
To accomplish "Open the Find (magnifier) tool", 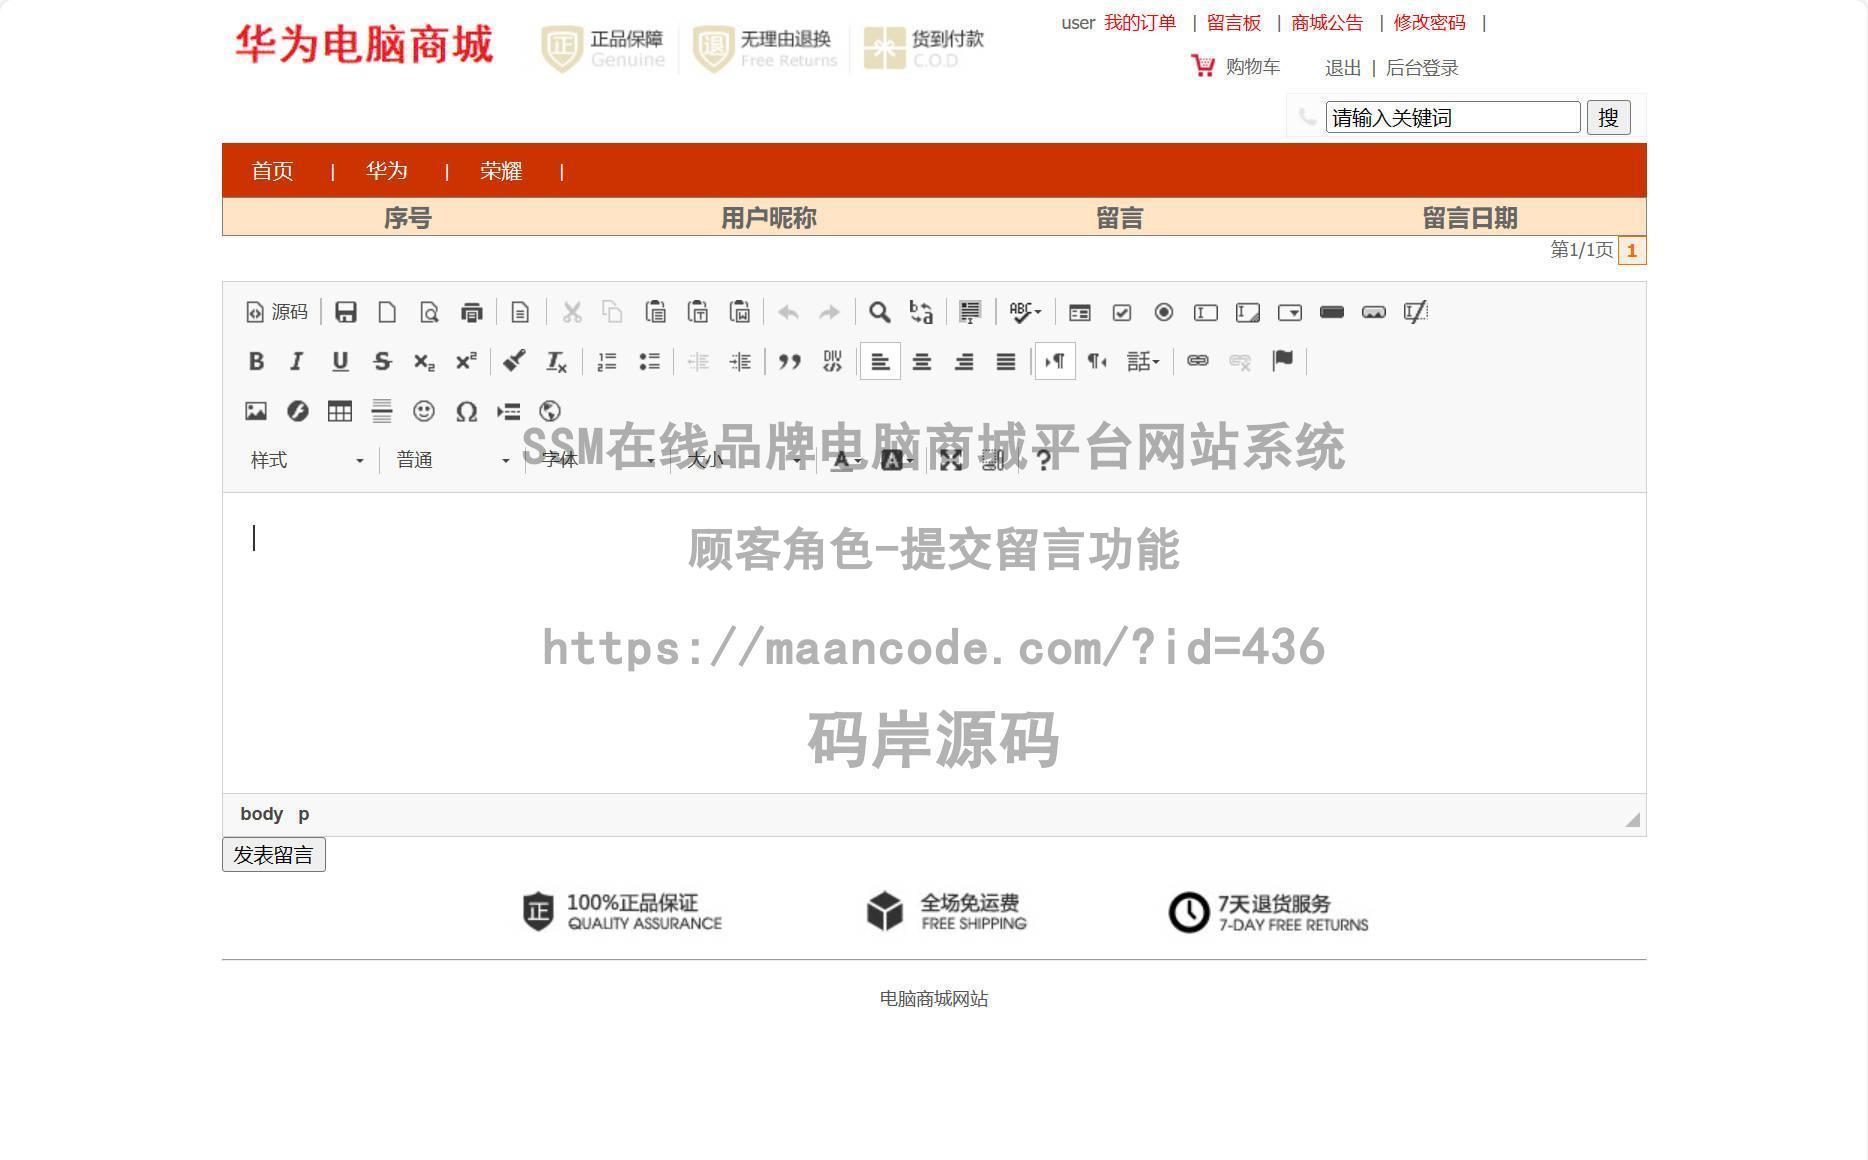I will click(x=879, y=312).
